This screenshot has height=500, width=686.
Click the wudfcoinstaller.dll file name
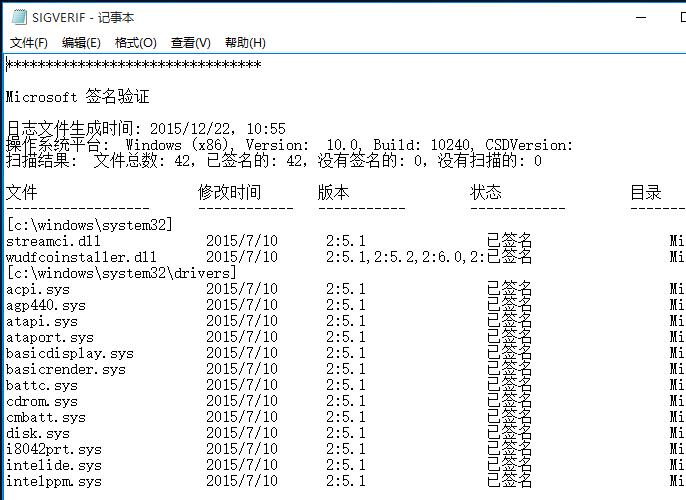(81, 257)
